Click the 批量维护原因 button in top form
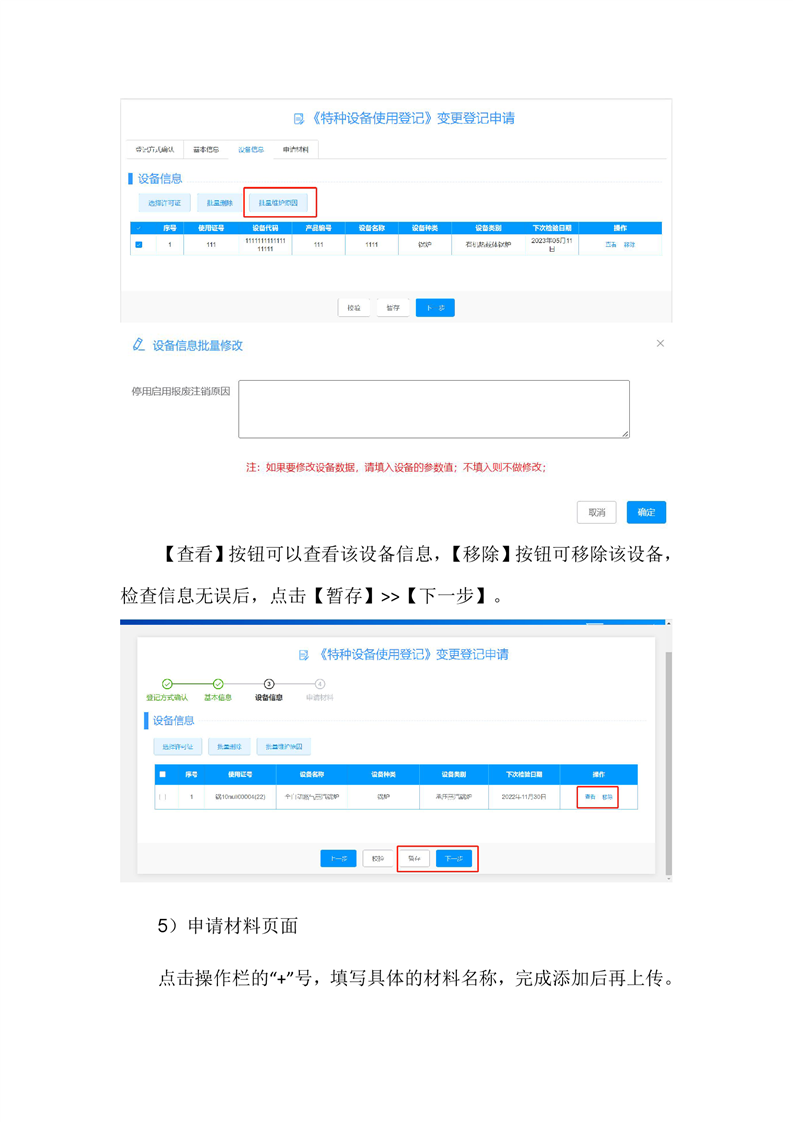This screenshot has height=1122, width=793. pos(280,203)
